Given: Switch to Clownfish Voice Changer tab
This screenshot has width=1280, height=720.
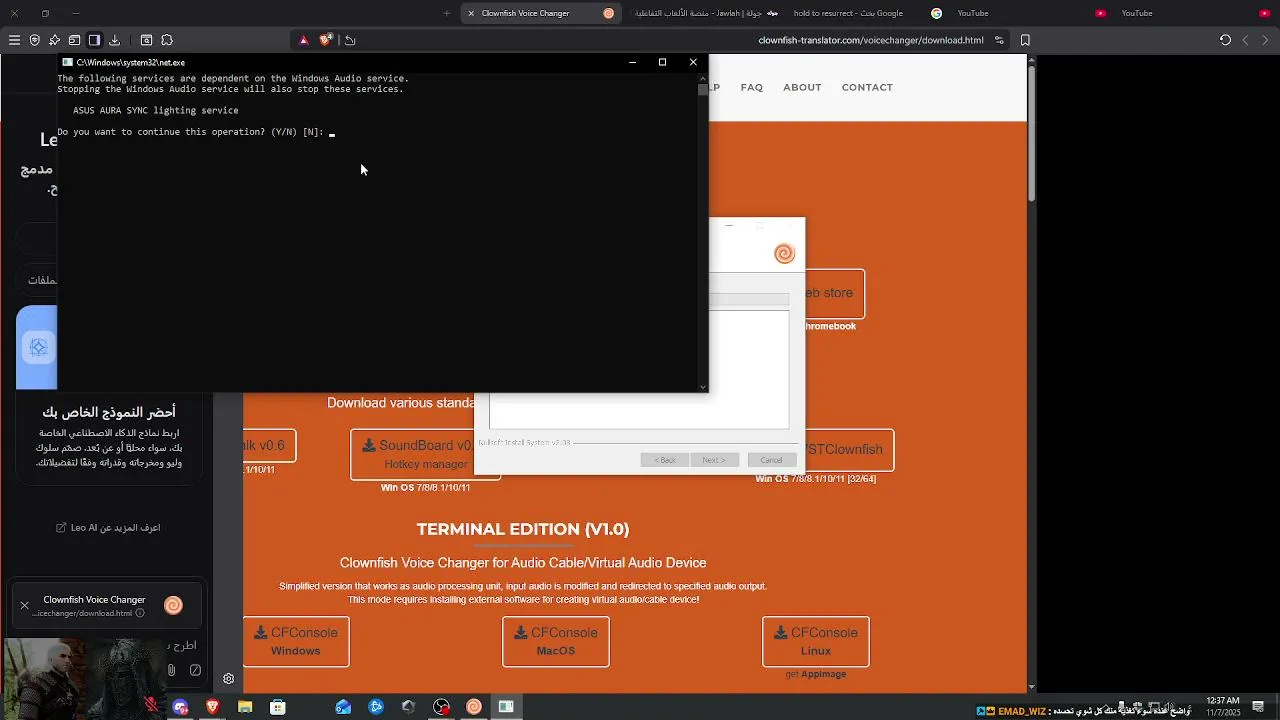Looking at the screenshot, I should [x=540, y=13].
